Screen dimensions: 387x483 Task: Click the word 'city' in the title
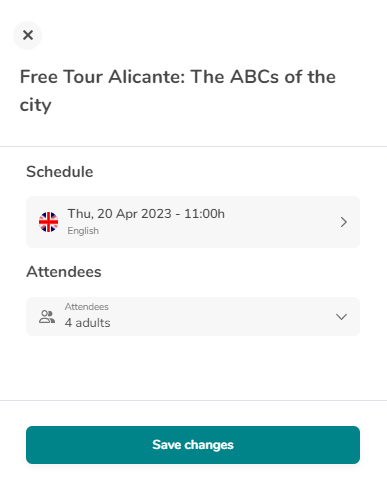pyautogui.click(x=36, y=105)
